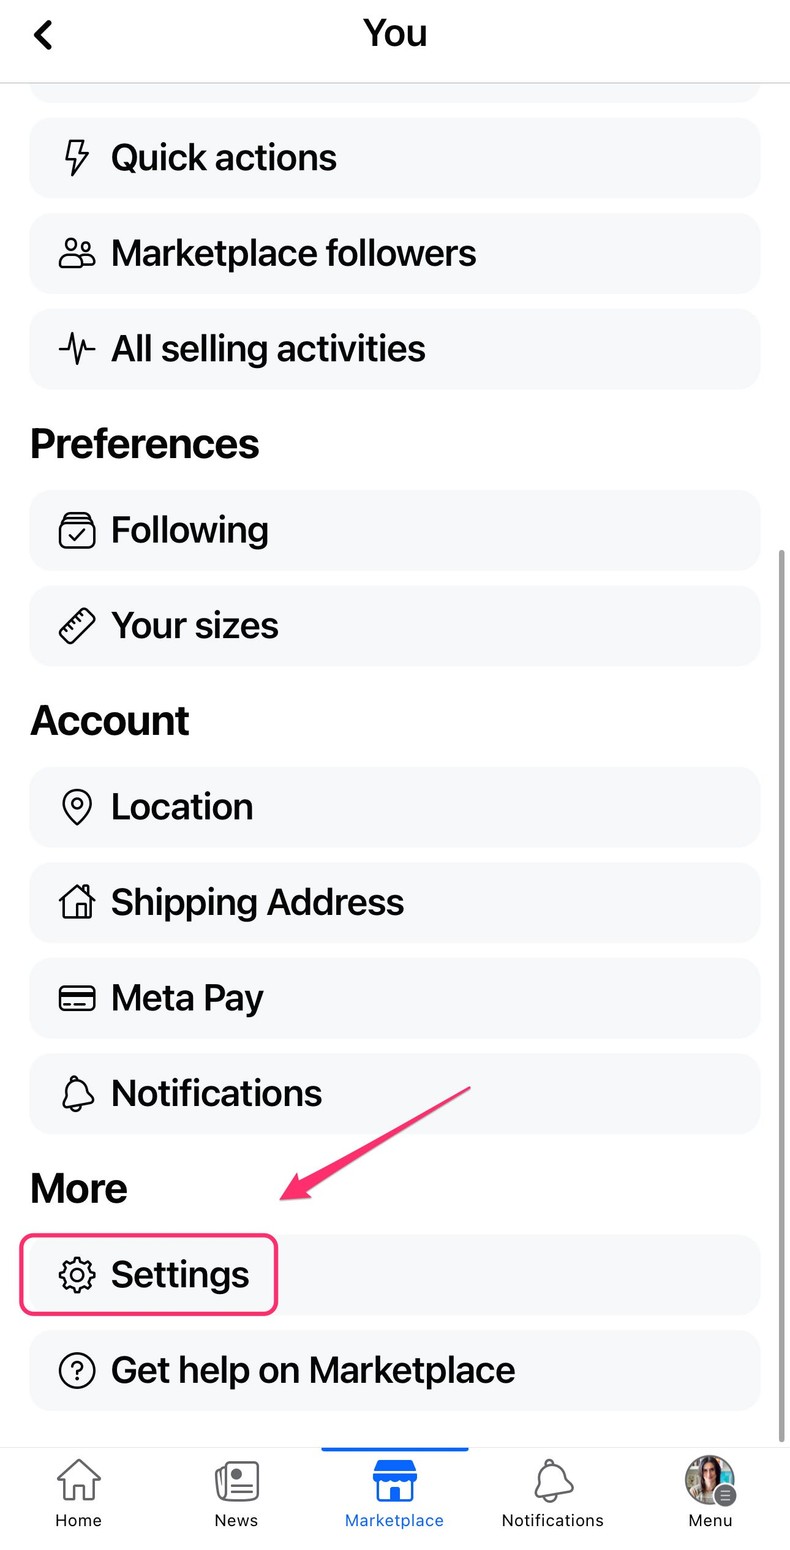Select the house icon next to Shipping Address
This screenshot has height=1550, width=790.
tap(77, 901)
